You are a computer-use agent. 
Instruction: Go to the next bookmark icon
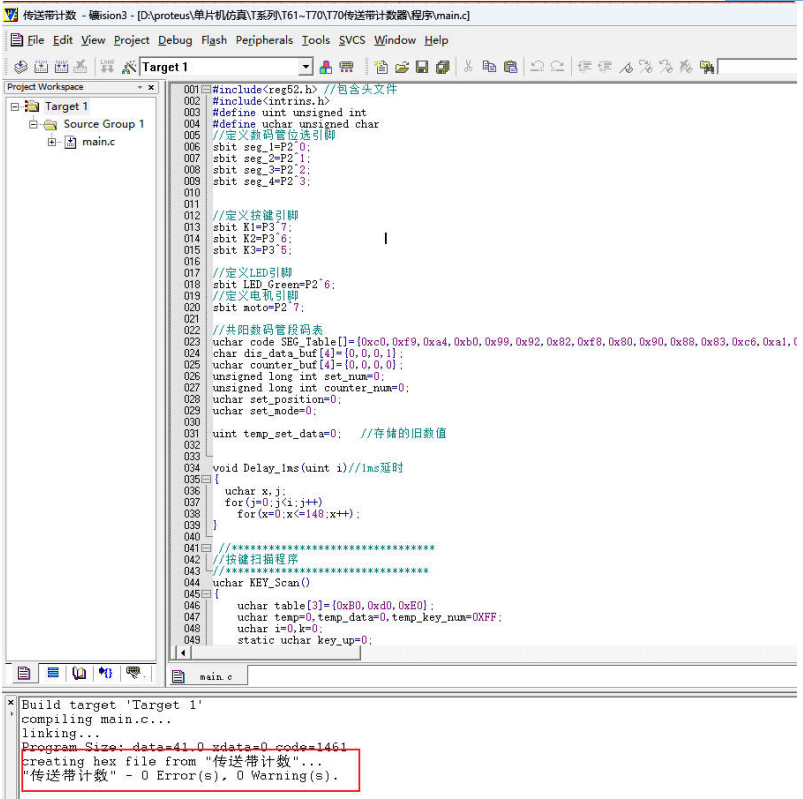(x=646, y=67)
